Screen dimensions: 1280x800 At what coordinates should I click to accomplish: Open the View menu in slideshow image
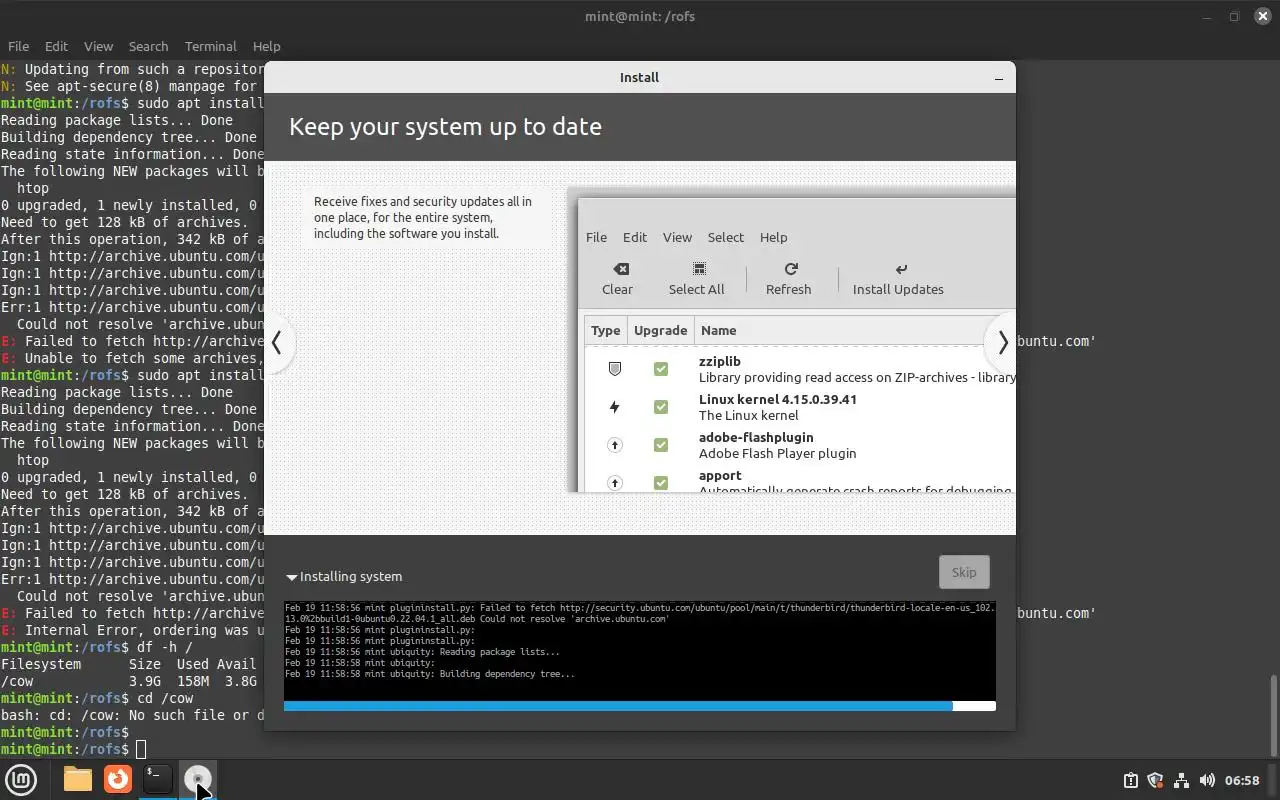coord(677,237)
